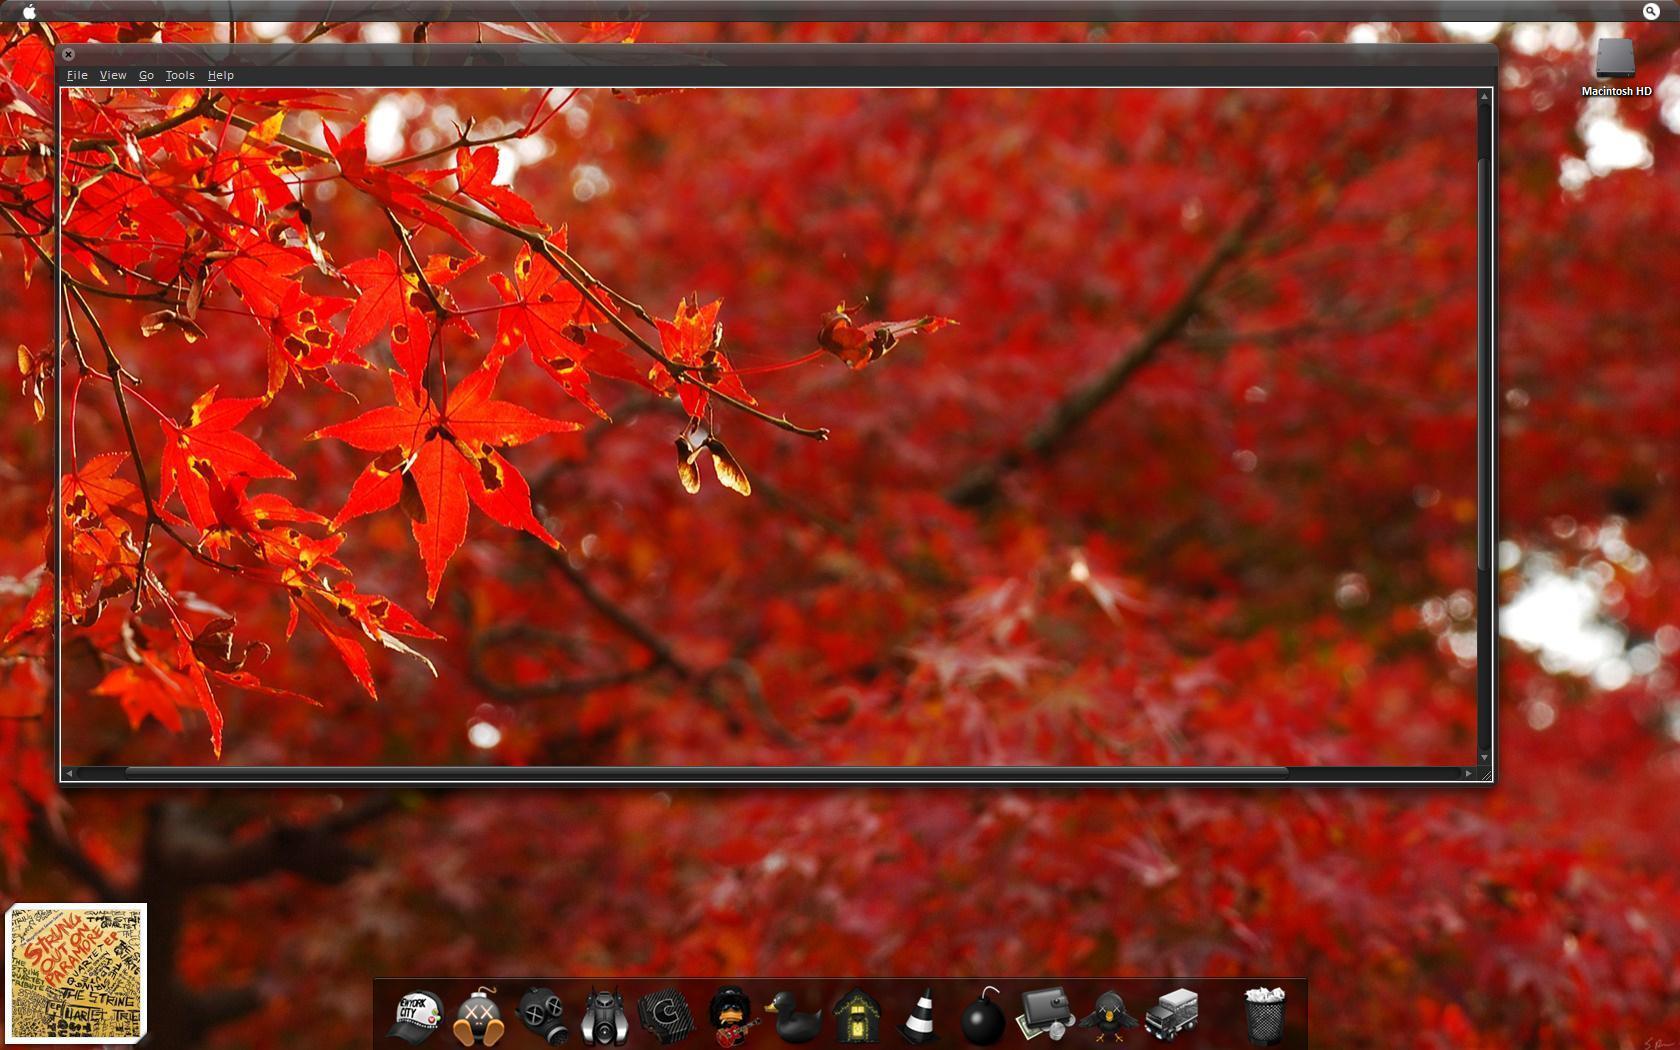Click the horizontal scrollbar right arrow

1468,773
